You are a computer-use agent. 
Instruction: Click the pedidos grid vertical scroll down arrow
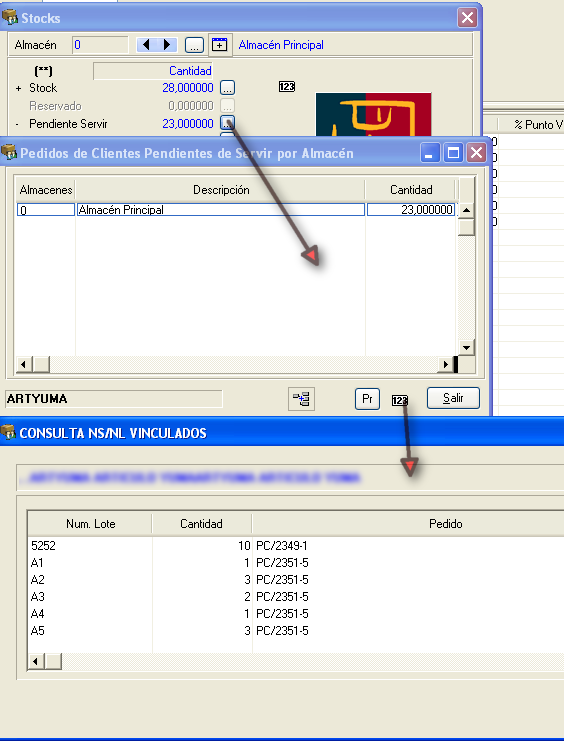coord(466,348)
